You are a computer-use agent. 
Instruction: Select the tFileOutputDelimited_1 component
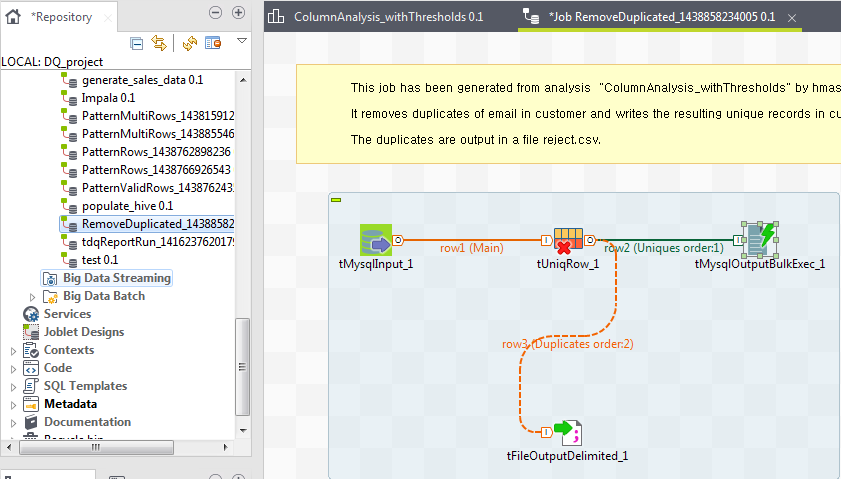[x=568, y=433]
